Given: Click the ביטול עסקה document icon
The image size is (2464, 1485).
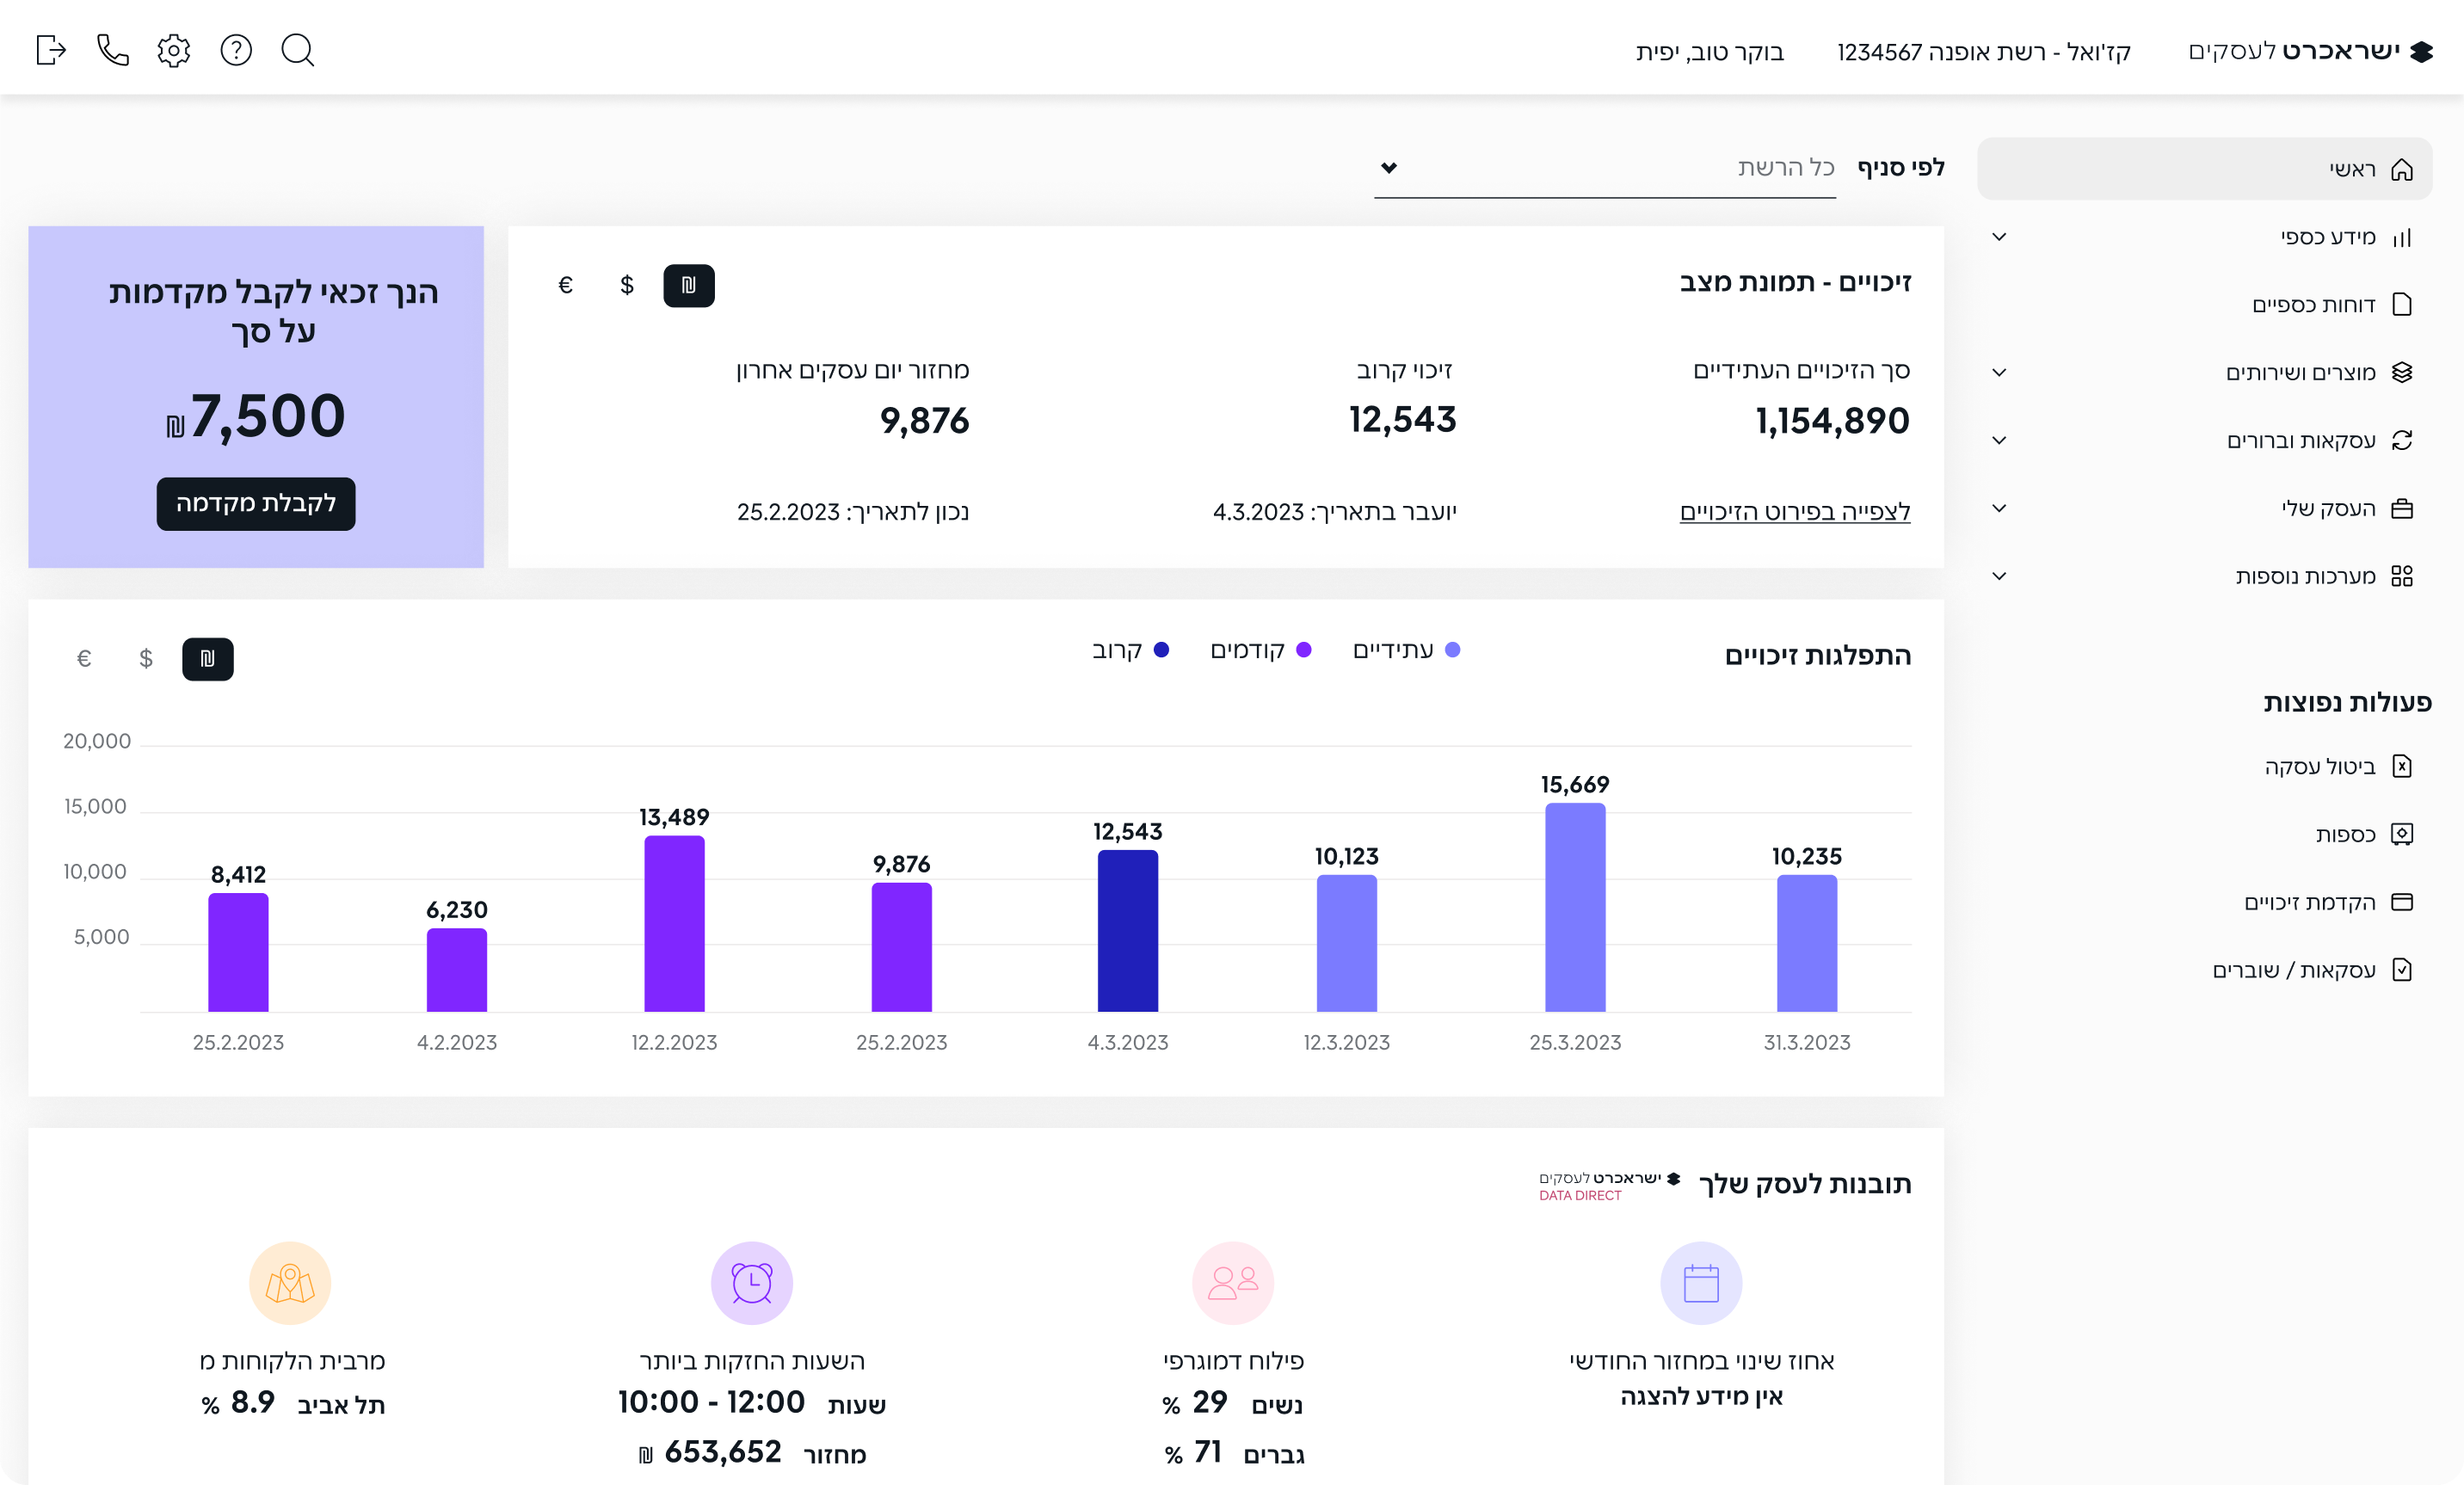Looking at the screenshot, I should [2402, 766].
